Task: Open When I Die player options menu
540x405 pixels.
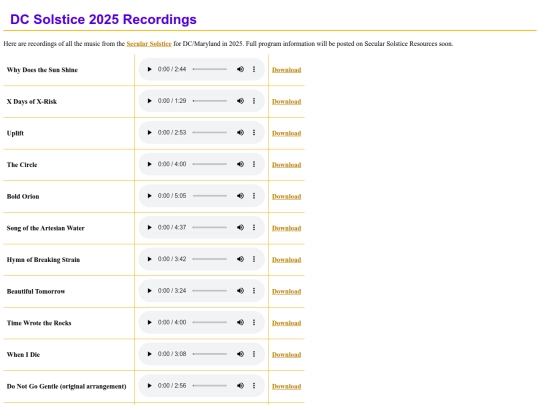Action: (254, 354)
